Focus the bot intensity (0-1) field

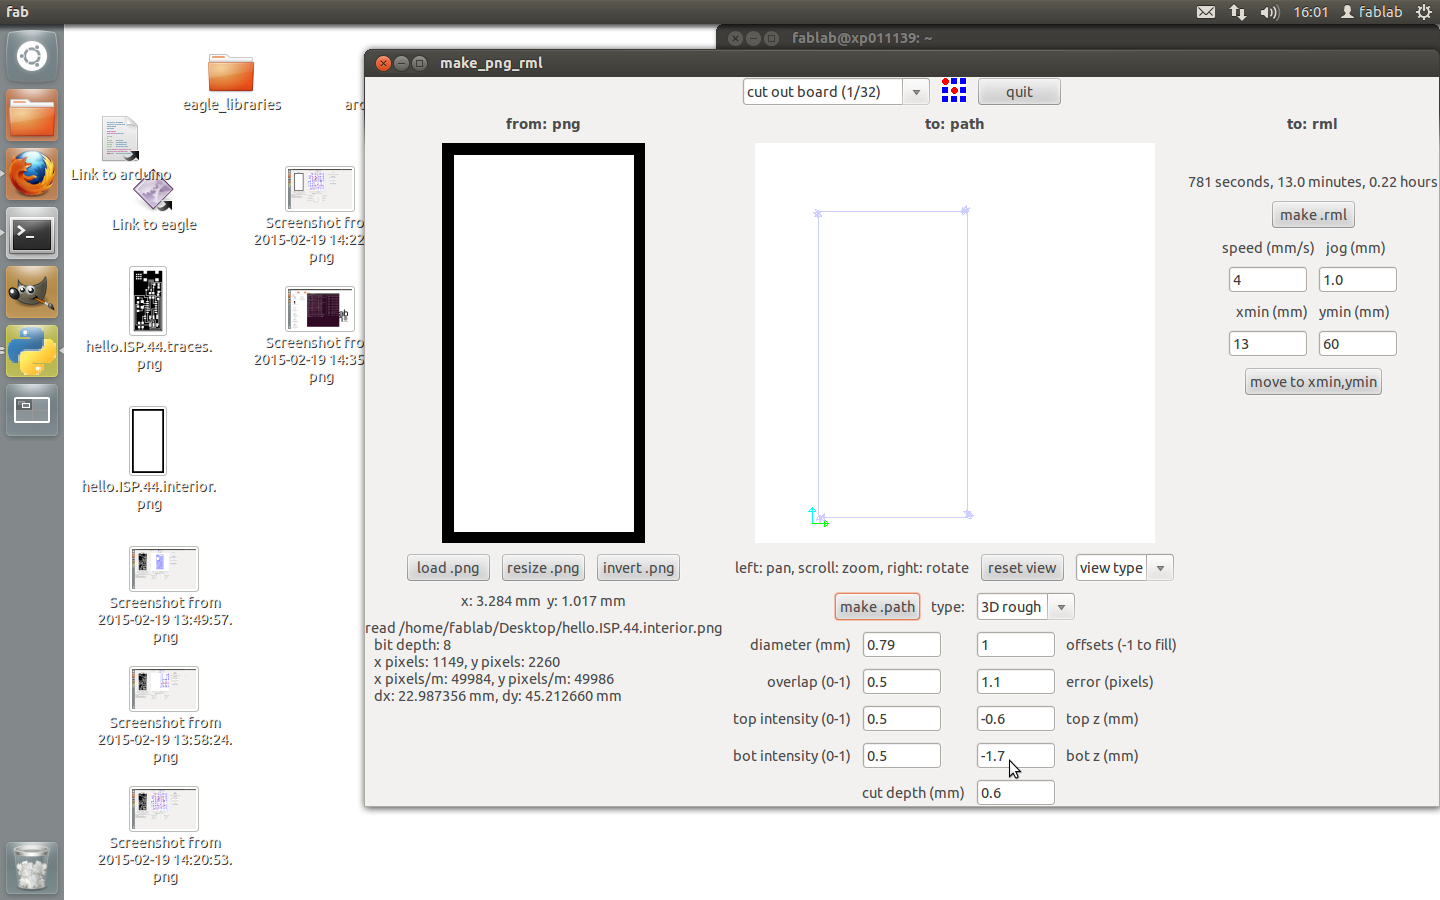pos(902,756)
